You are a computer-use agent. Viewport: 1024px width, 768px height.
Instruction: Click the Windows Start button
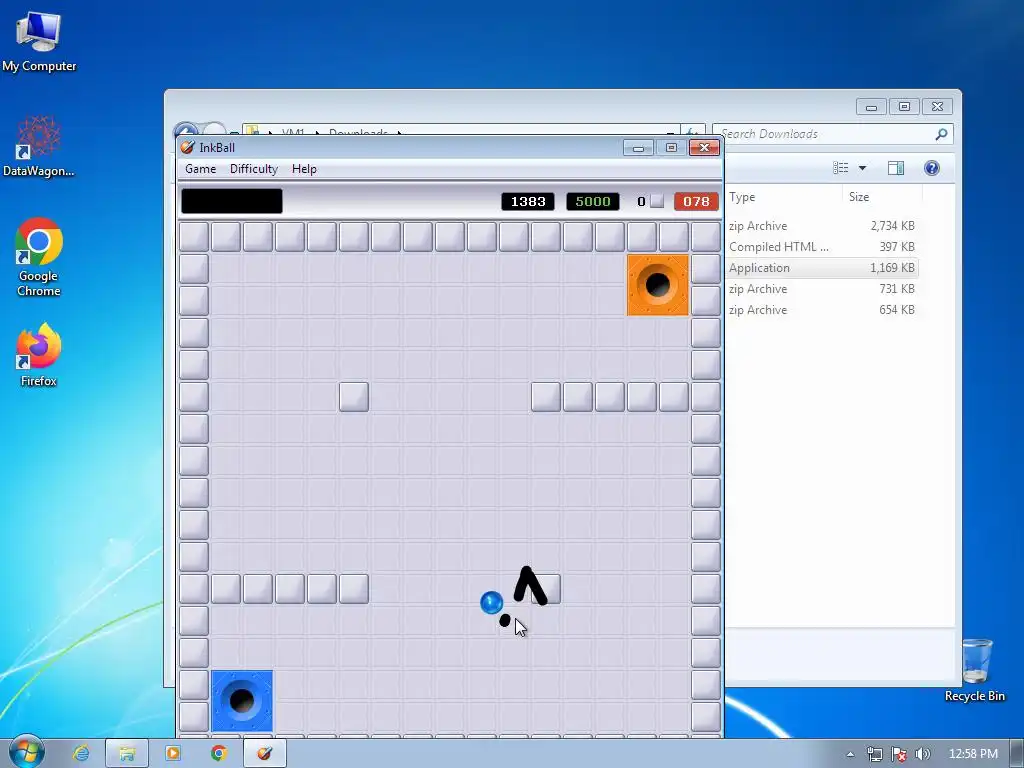[x=26, y=752]
